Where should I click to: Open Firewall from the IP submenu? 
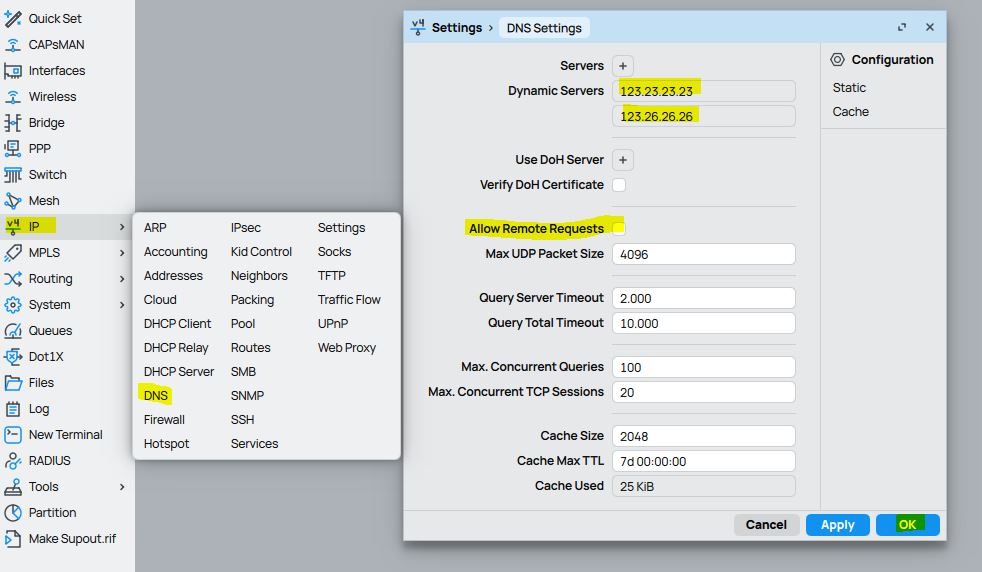164,420
